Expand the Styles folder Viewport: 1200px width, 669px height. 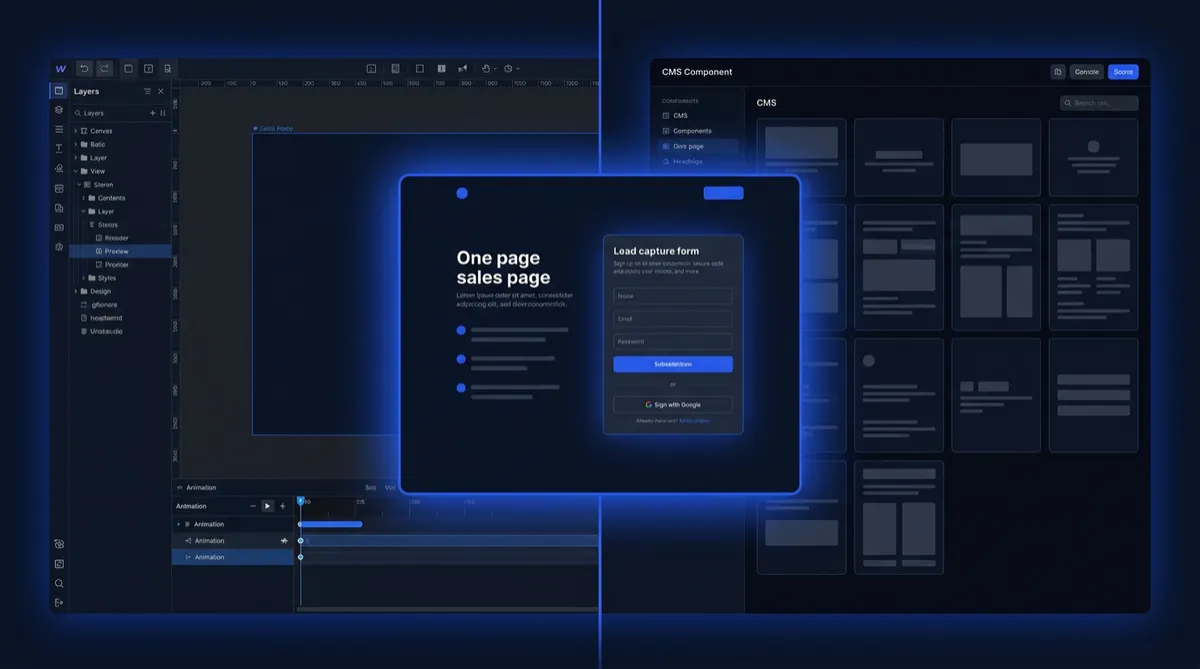click(83, 278)
